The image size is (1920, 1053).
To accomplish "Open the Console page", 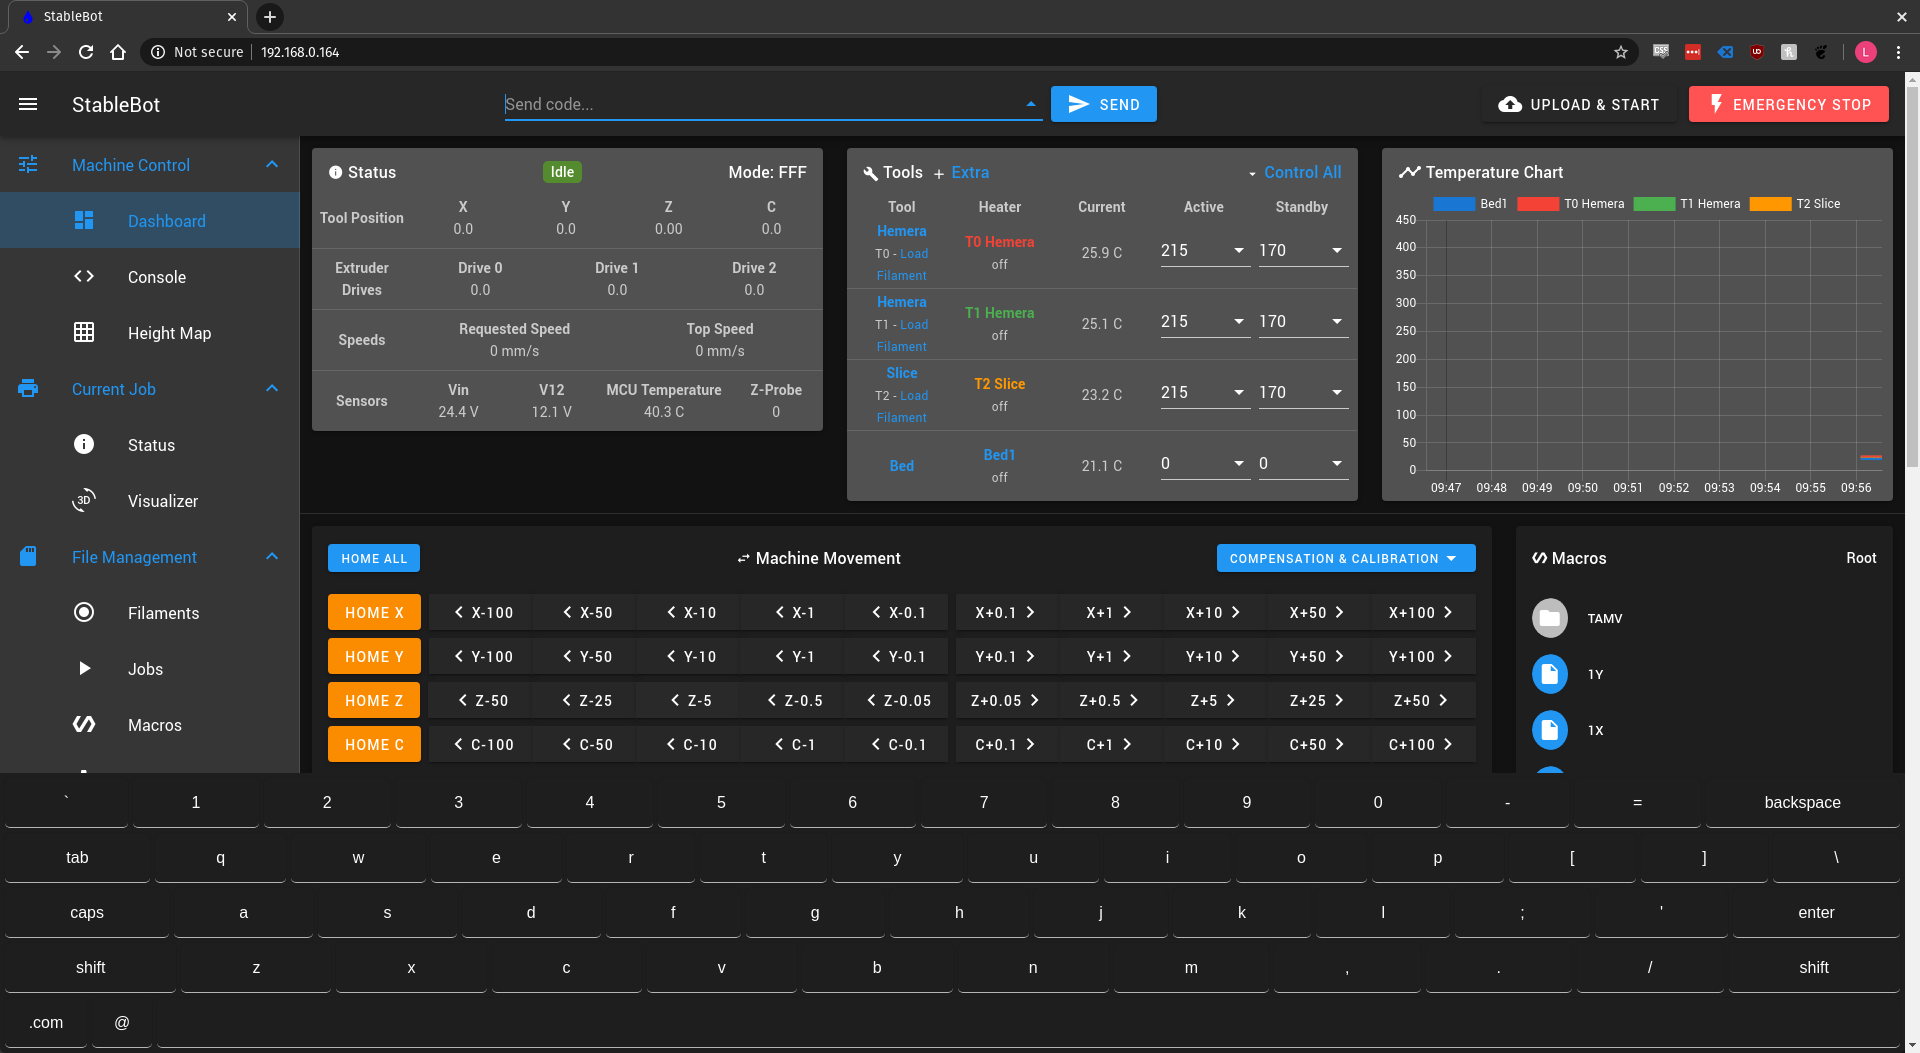I will (x=150, y=276).
